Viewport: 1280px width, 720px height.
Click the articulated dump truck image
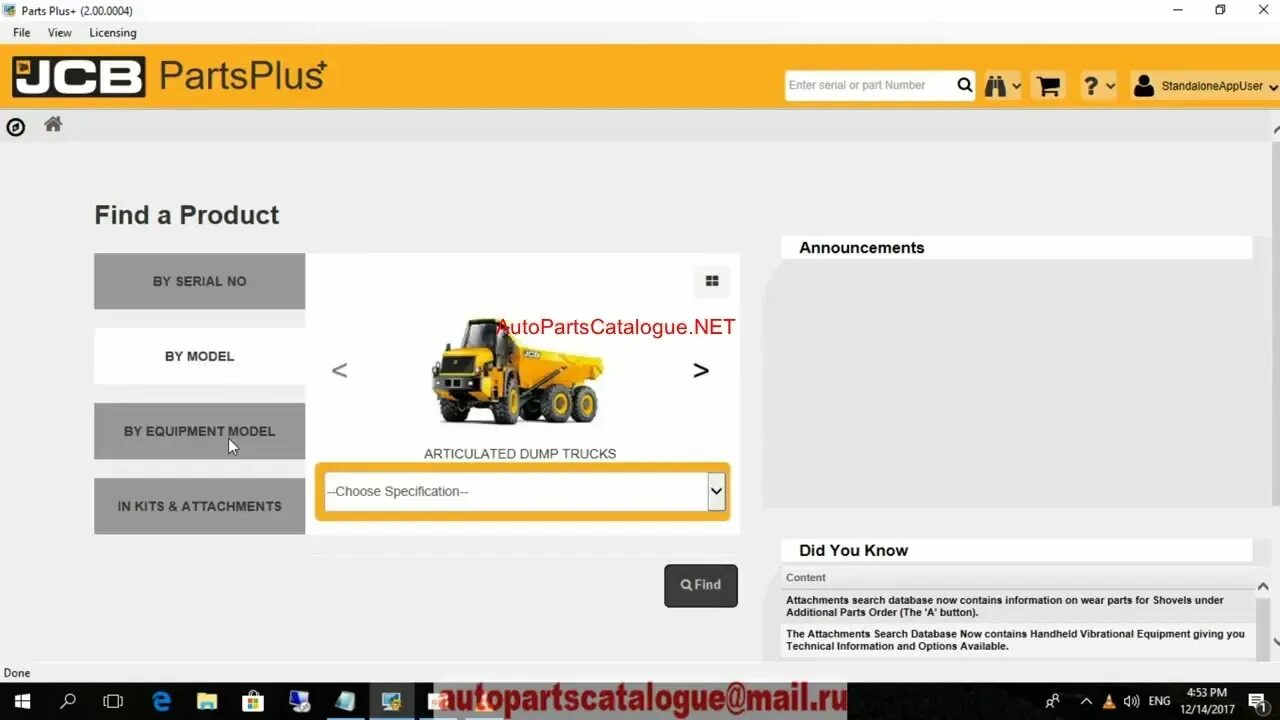[518, 371]
